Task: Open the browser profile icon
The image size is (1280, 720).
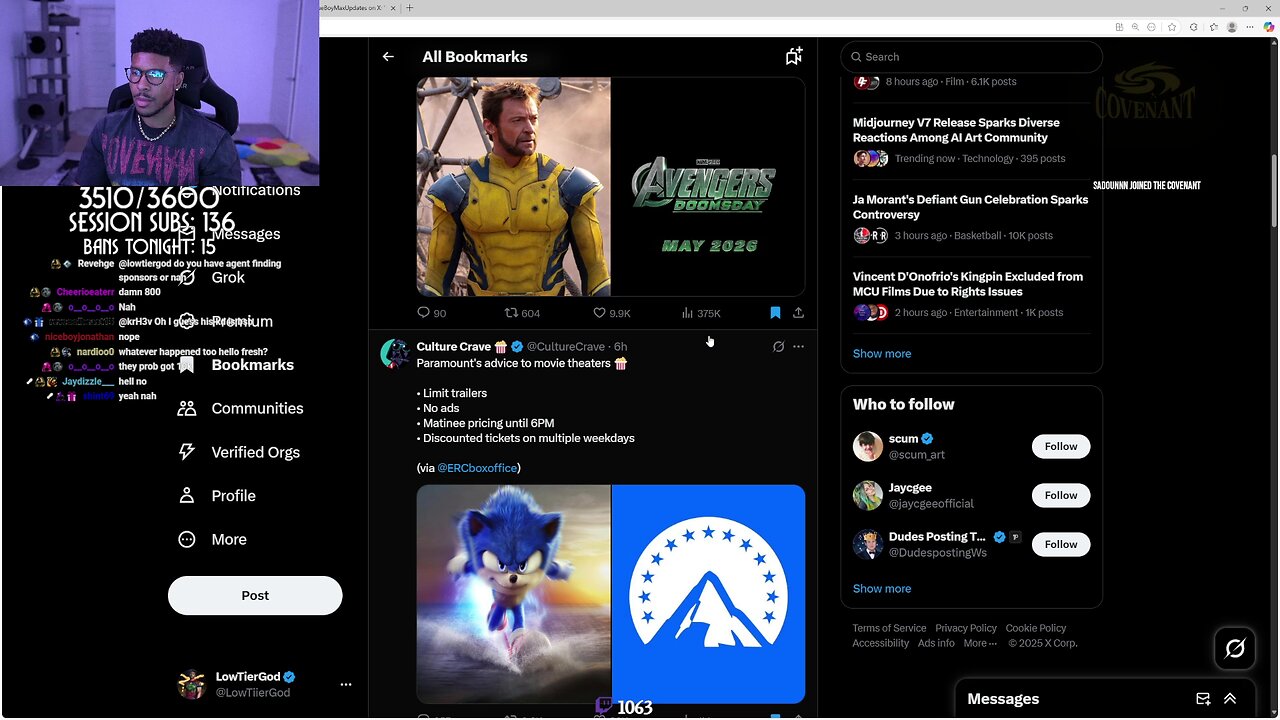Action: click(1232, 27)
